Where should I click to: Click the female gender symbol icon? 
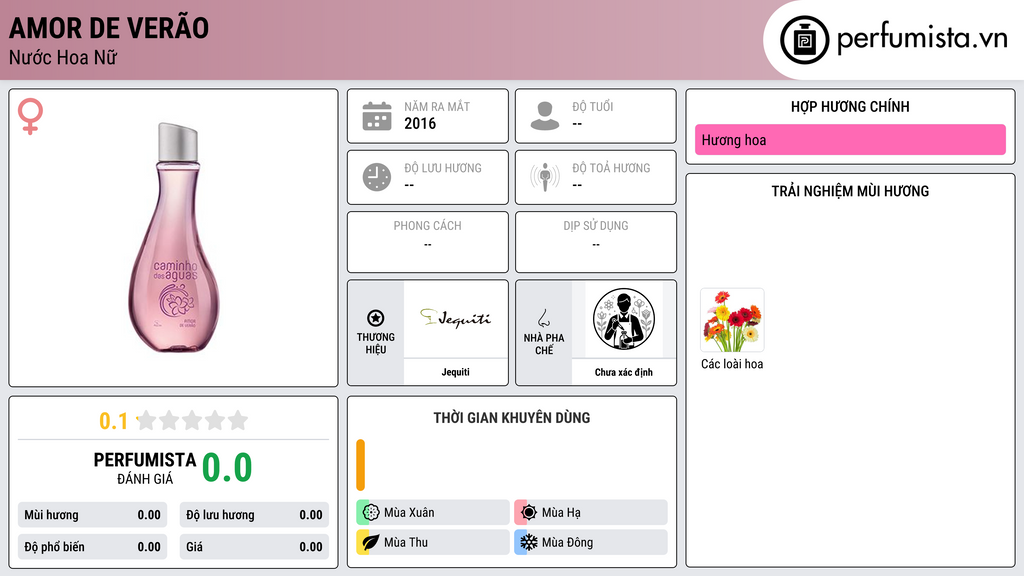pyautogui.click(x=30, y=116)
